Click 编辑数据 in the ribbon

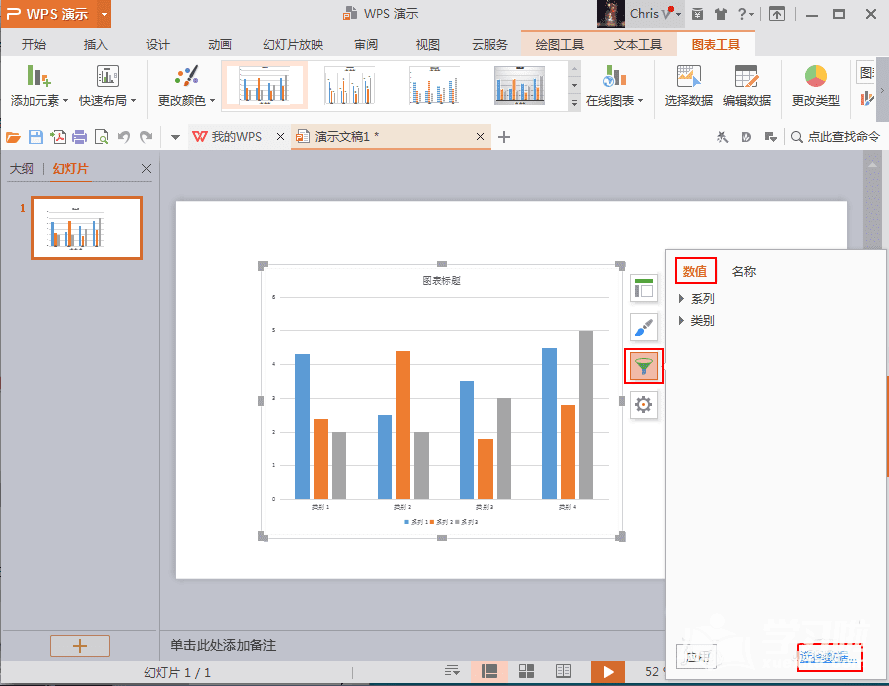tap(746, 85)
